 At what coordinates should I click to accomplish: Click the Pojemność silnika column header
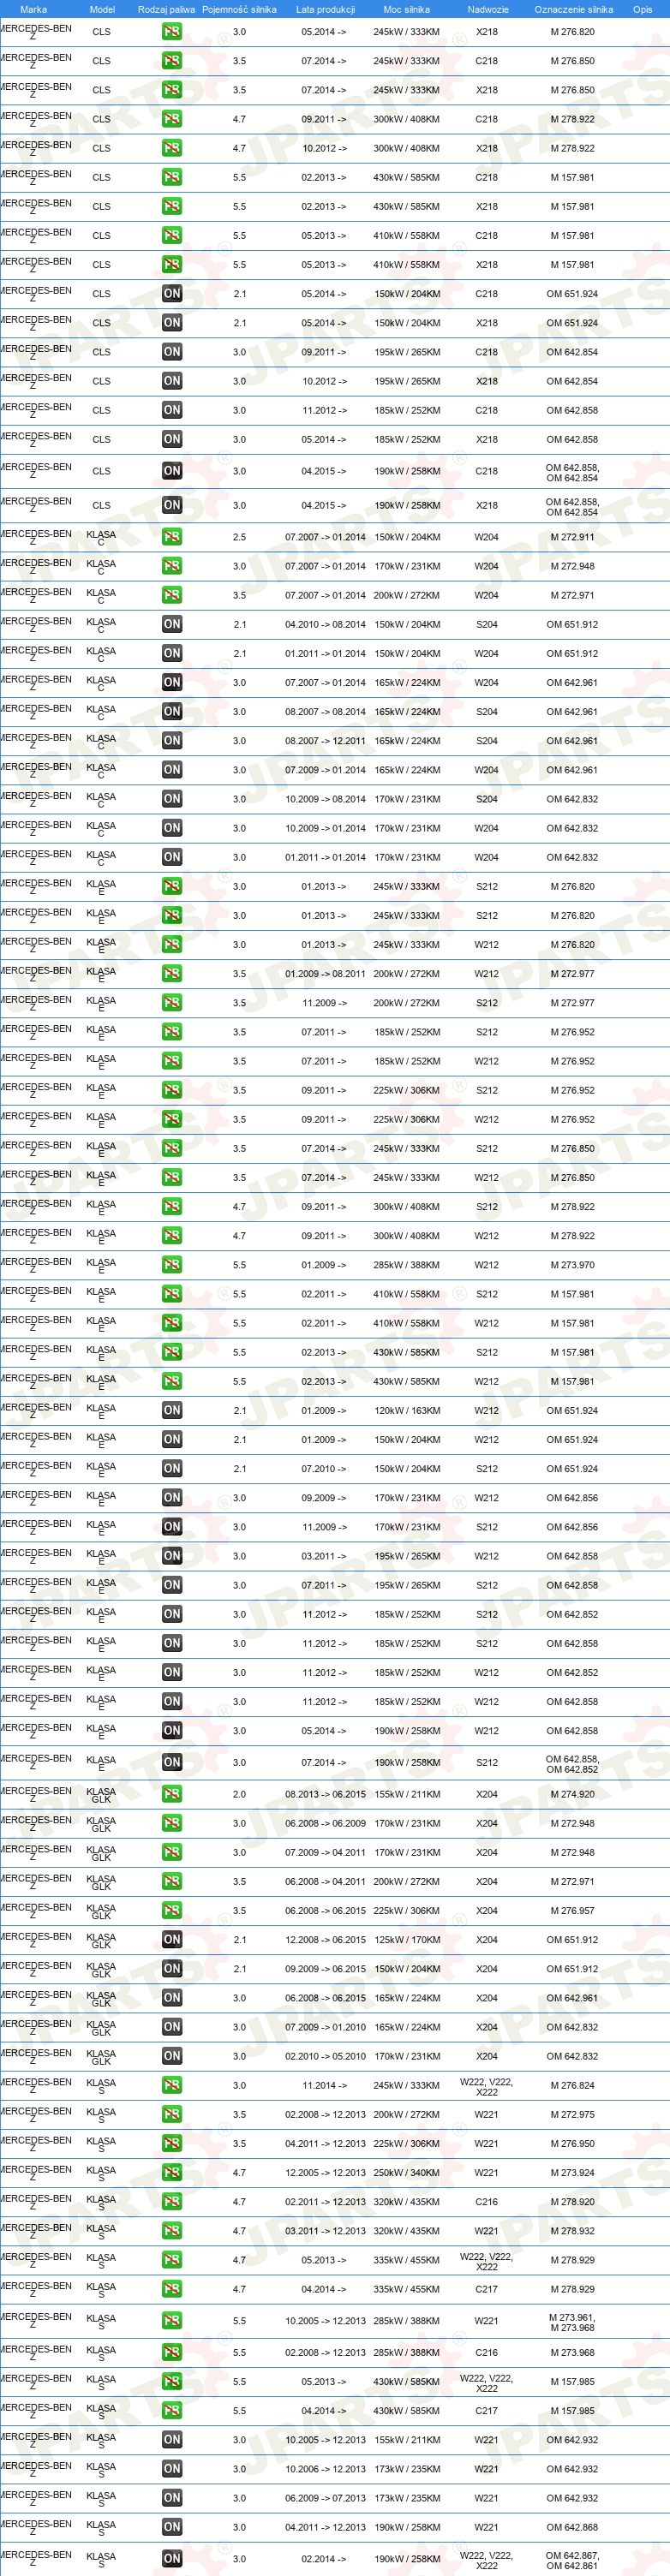tap(239, 9)
